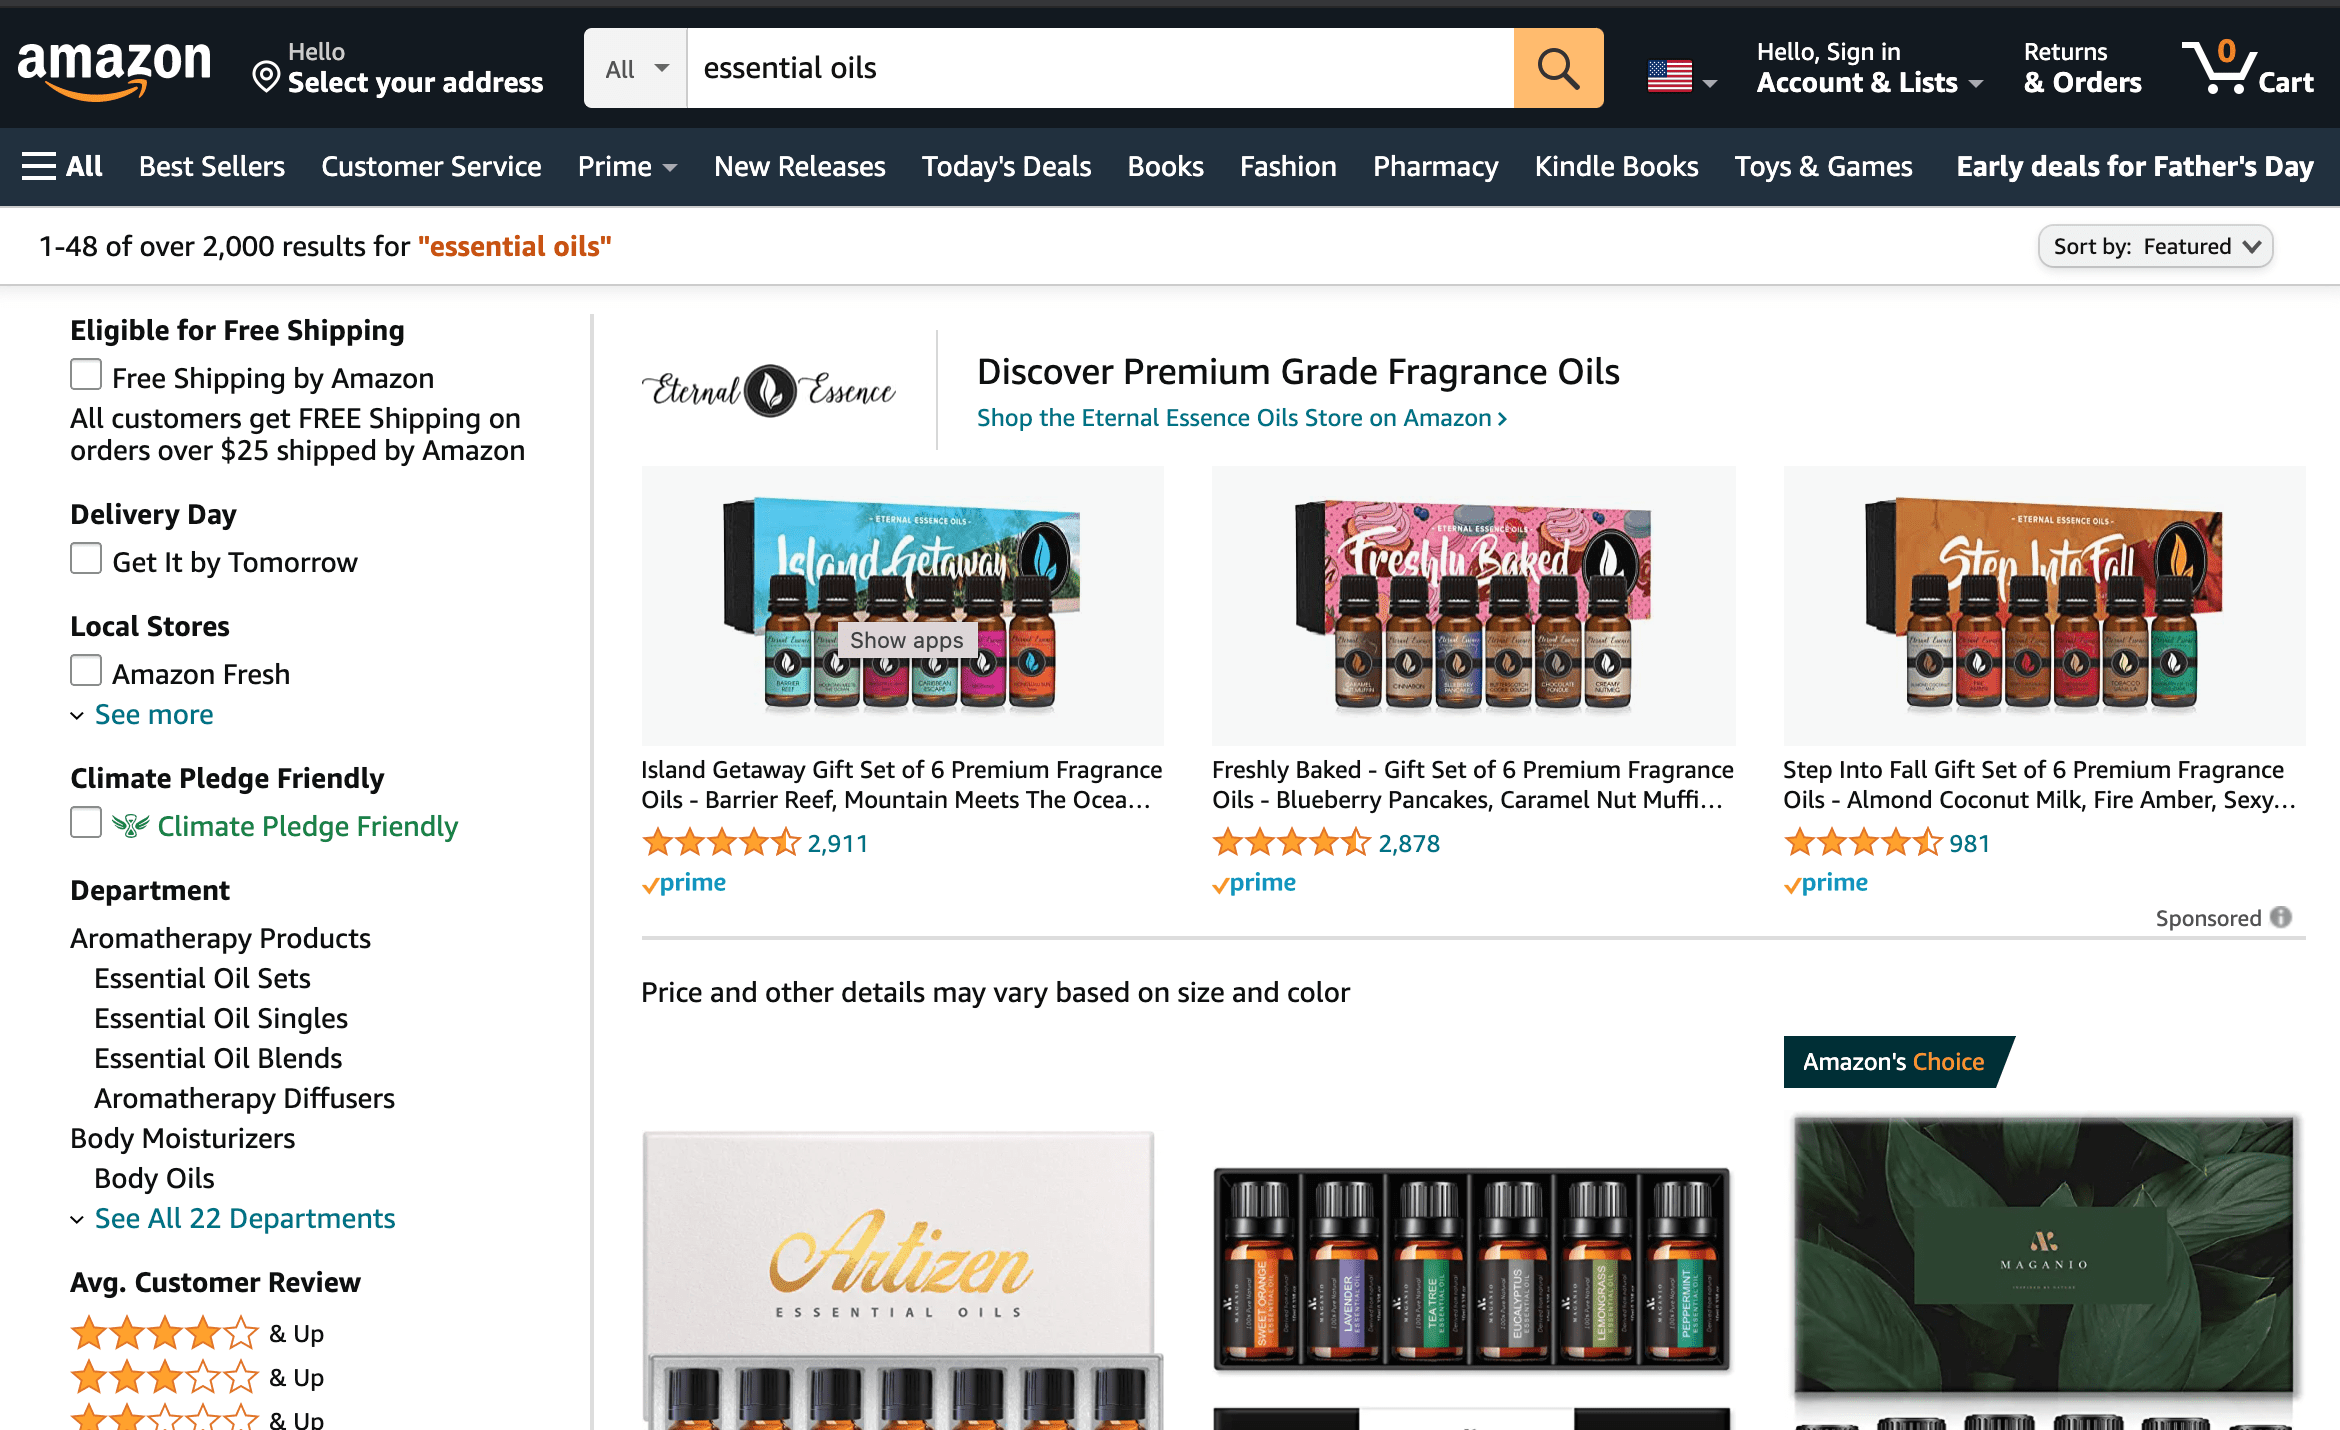Open Best Sellers nav item
The width and height of the screenshot is (2340, 1430).
click(x=212, y=166)
